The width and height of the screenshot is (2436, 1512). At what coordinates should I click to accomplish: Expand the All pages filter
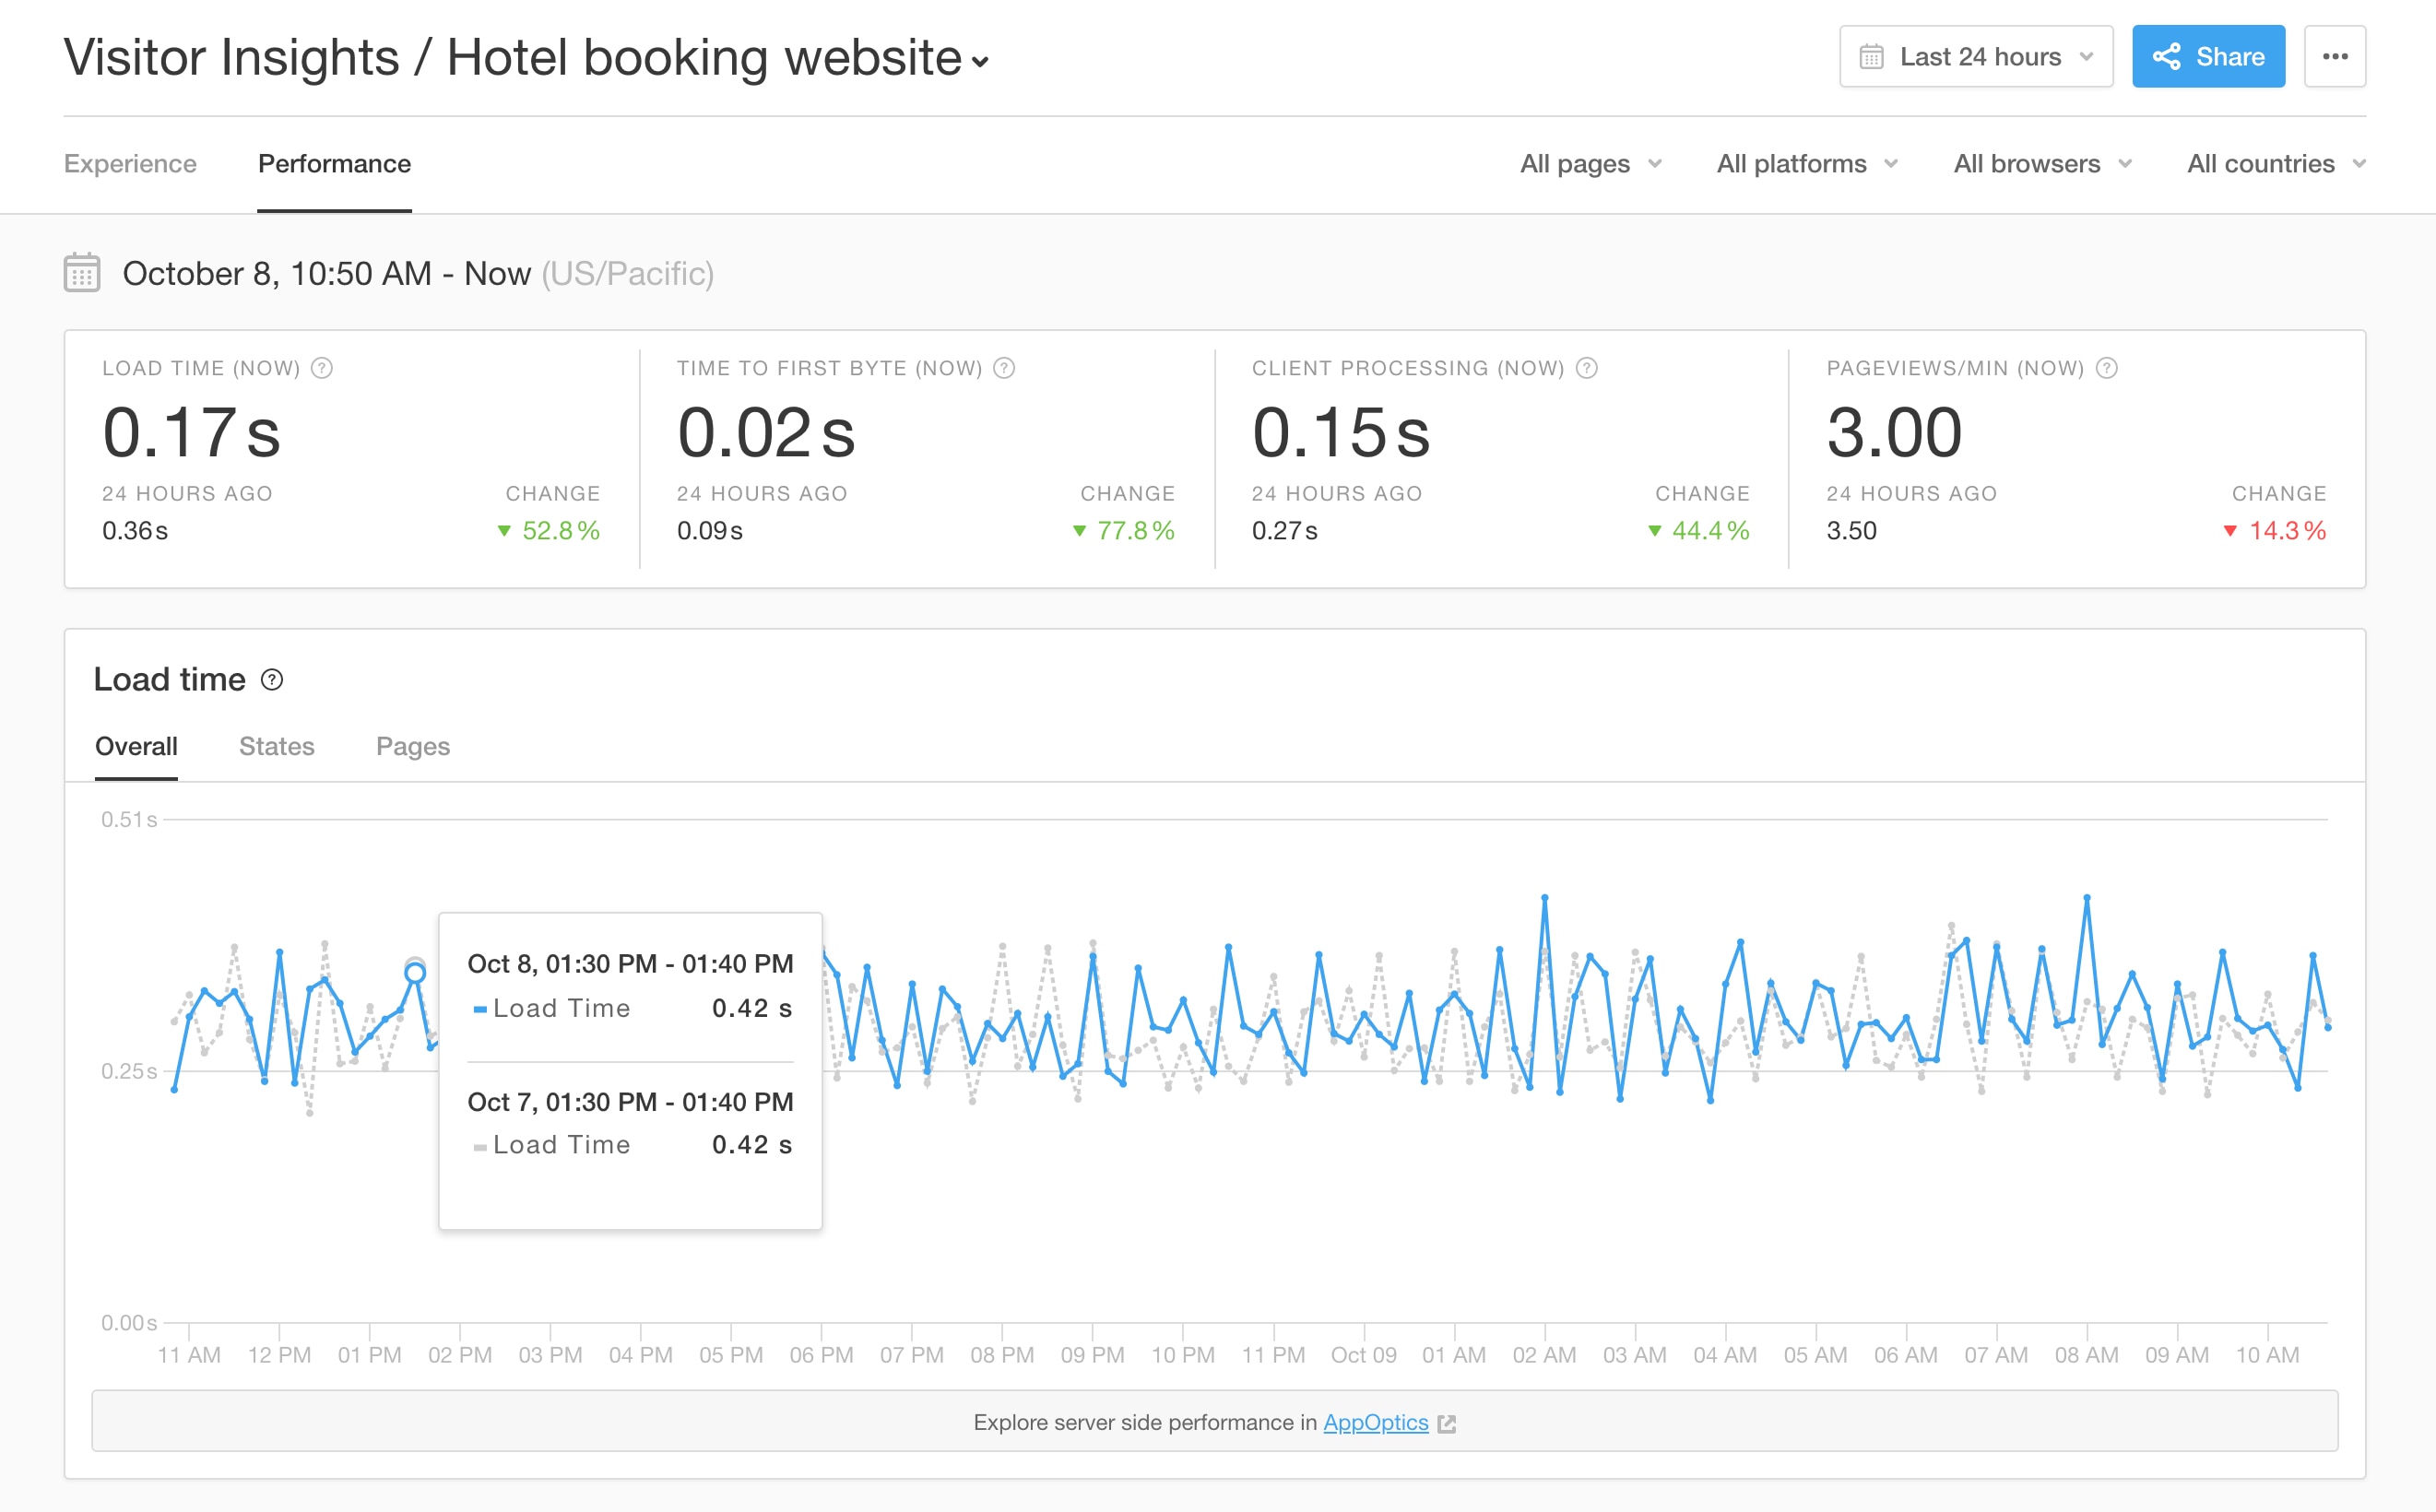tap(1591, 164)
